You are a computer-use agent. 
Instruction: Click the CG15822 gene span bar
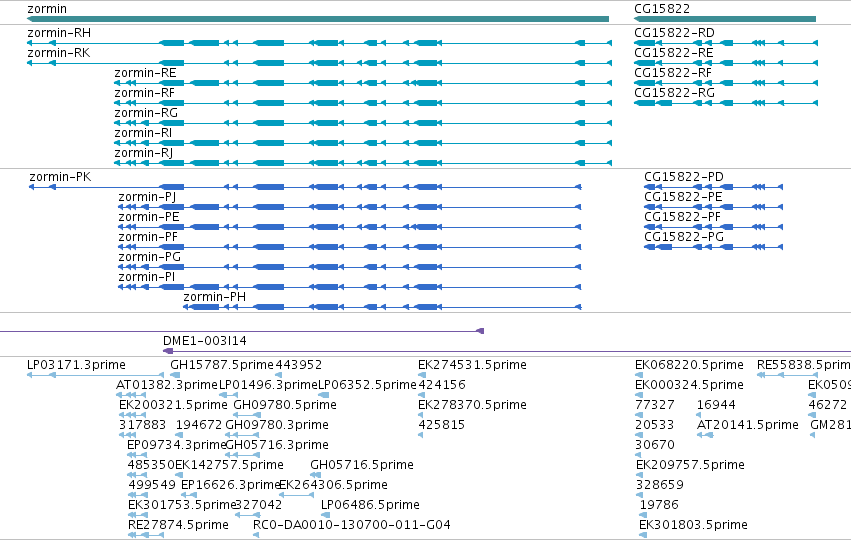(725, 19)
